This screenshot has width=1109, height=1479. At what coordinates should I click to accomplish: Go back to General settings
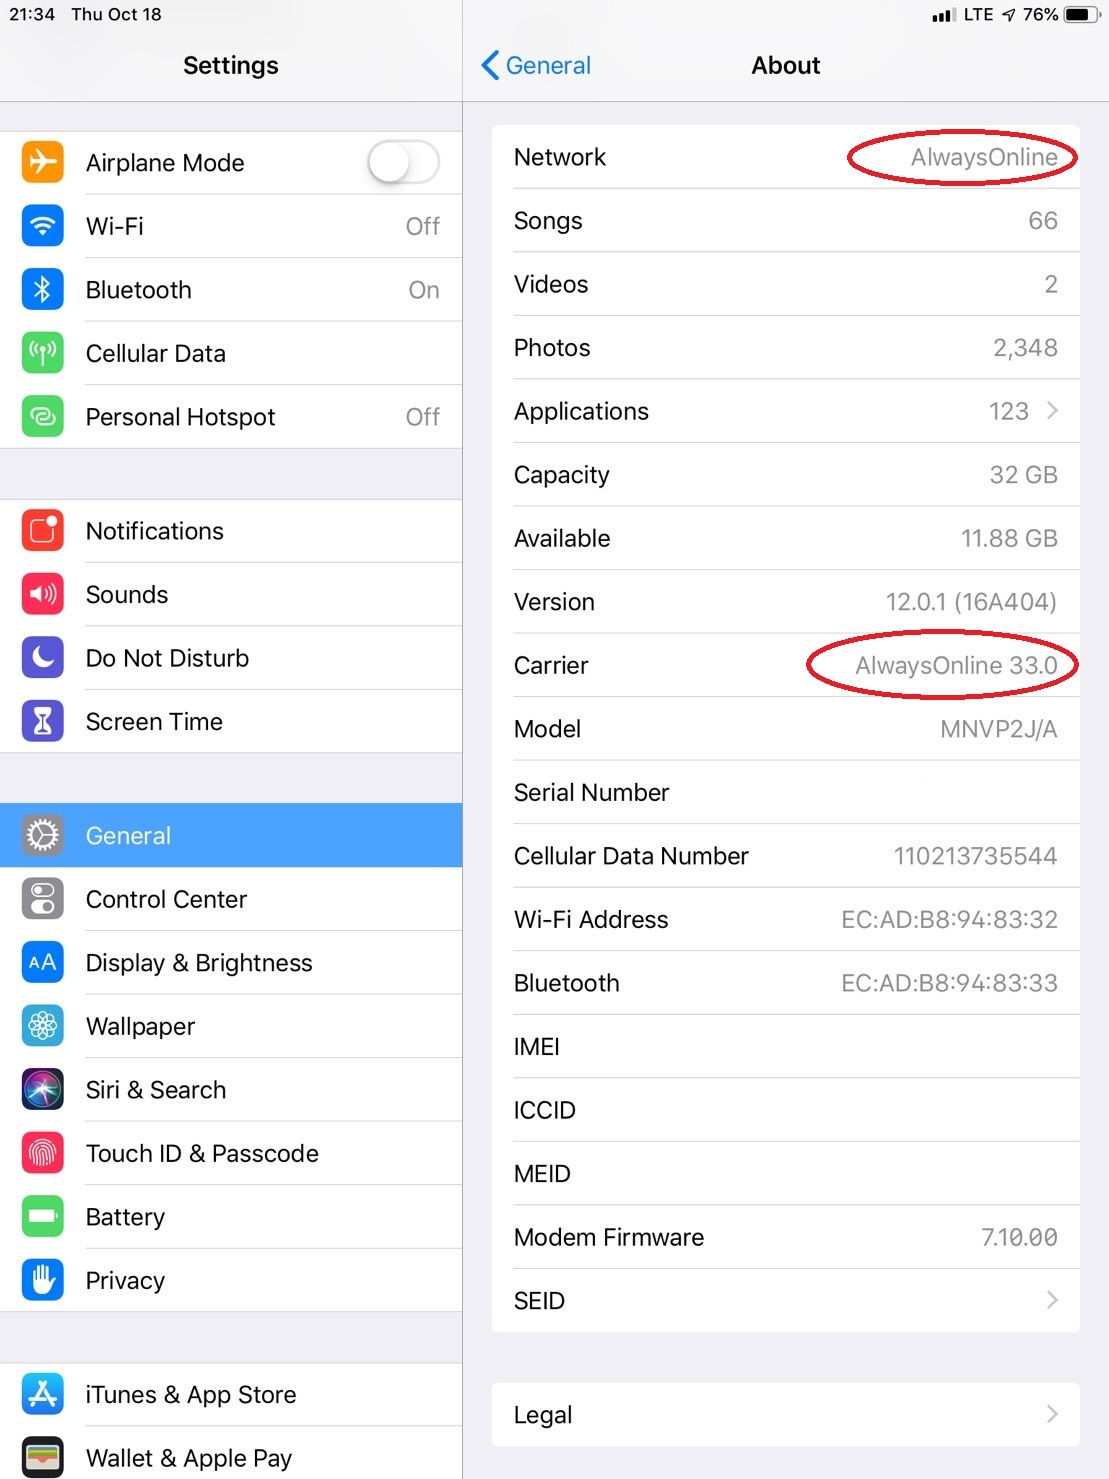click(537, 66)
